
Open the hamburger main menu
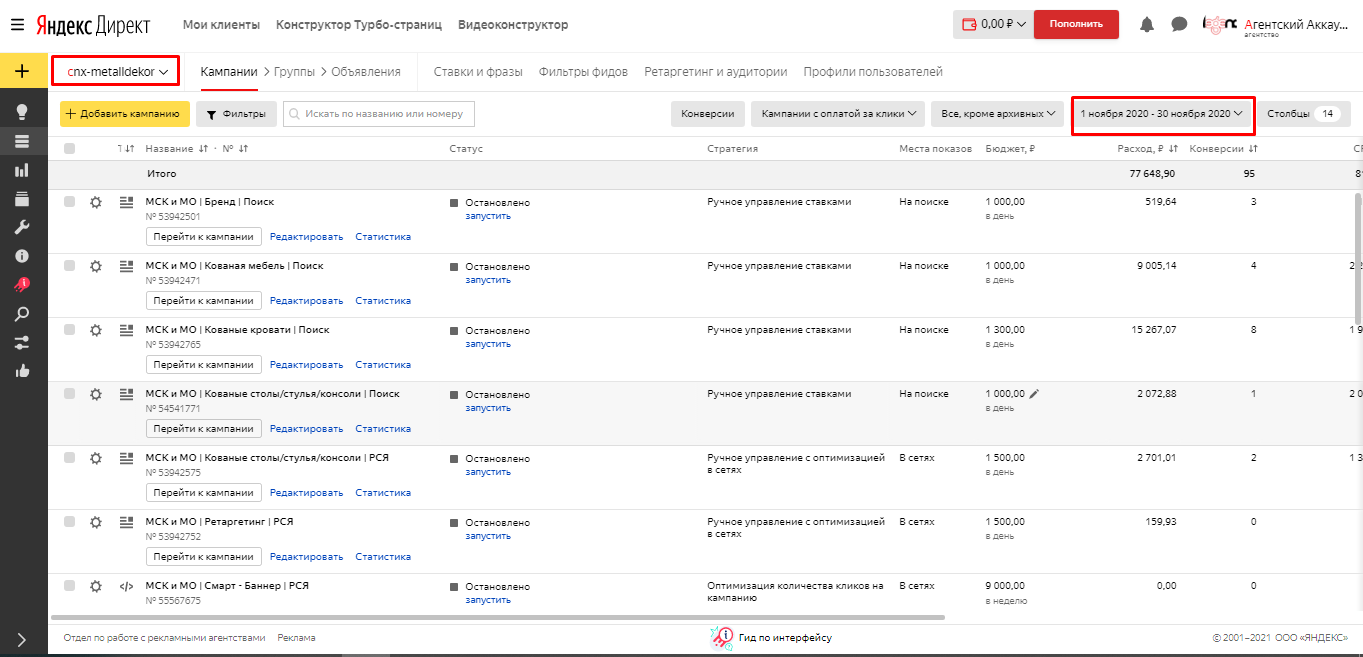[17, 24]
